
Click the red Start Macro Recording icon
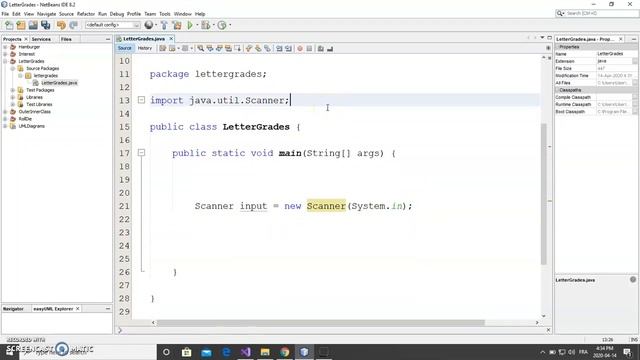300,49
